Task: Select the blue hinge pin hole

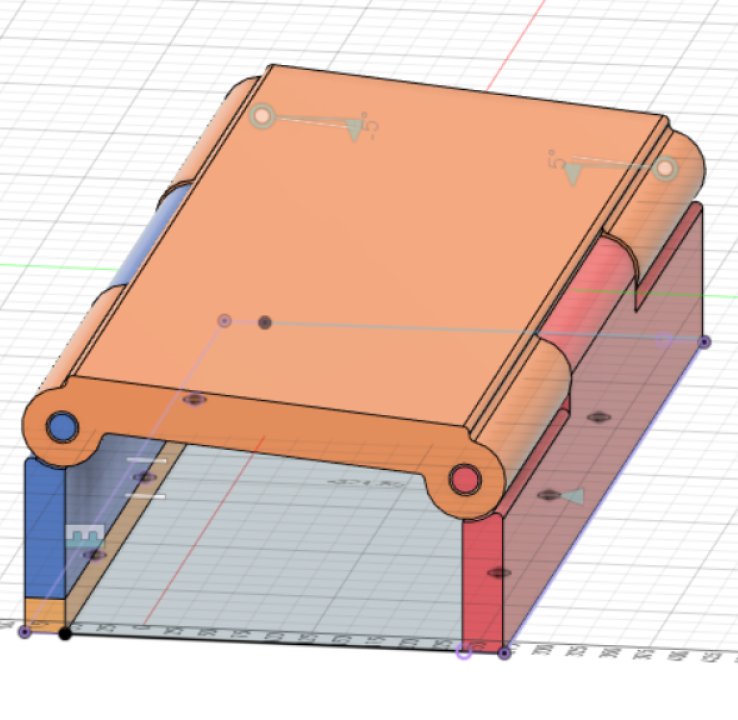Action: pos(64,428)
